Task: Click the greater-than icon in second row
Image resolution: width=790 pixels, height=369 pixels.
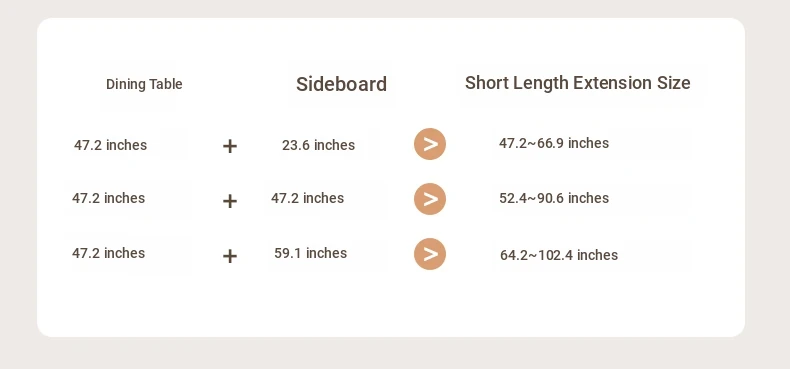Action: tap(430, 199)
